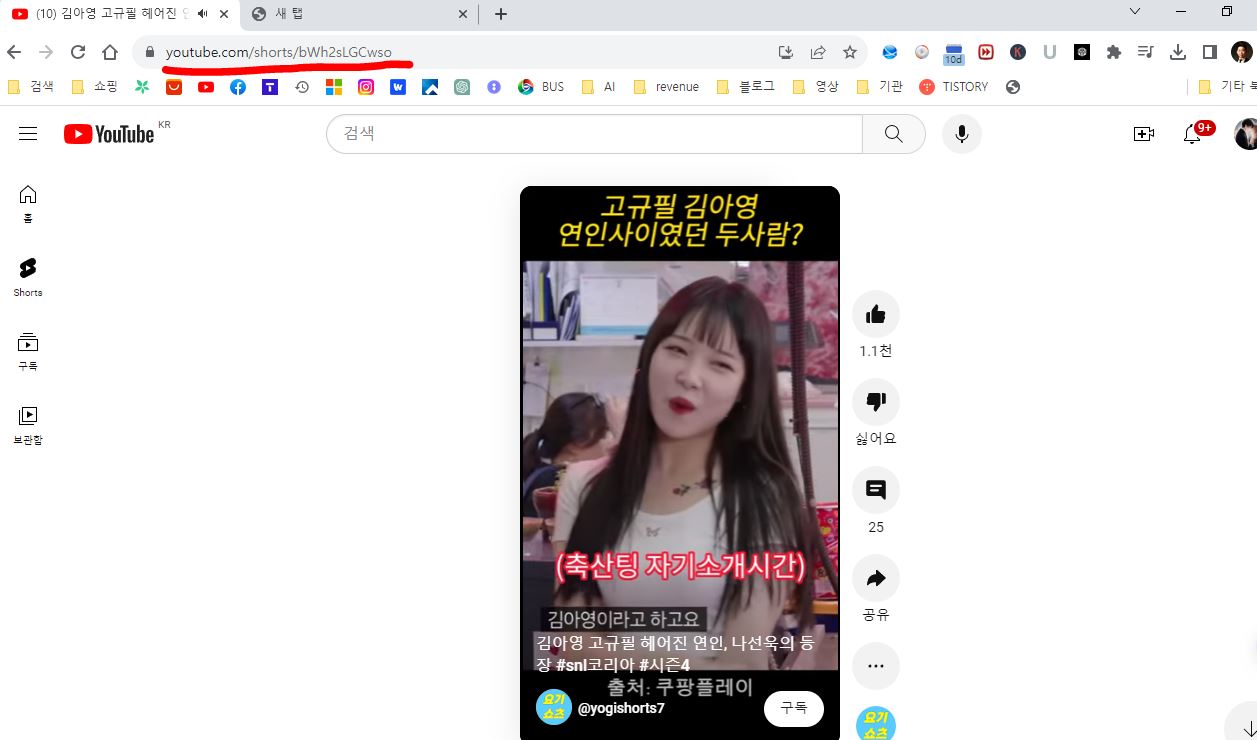This screenshot has height=740, width=1257.
Task: Open the three-dot more options
Action: click(876, 666)
